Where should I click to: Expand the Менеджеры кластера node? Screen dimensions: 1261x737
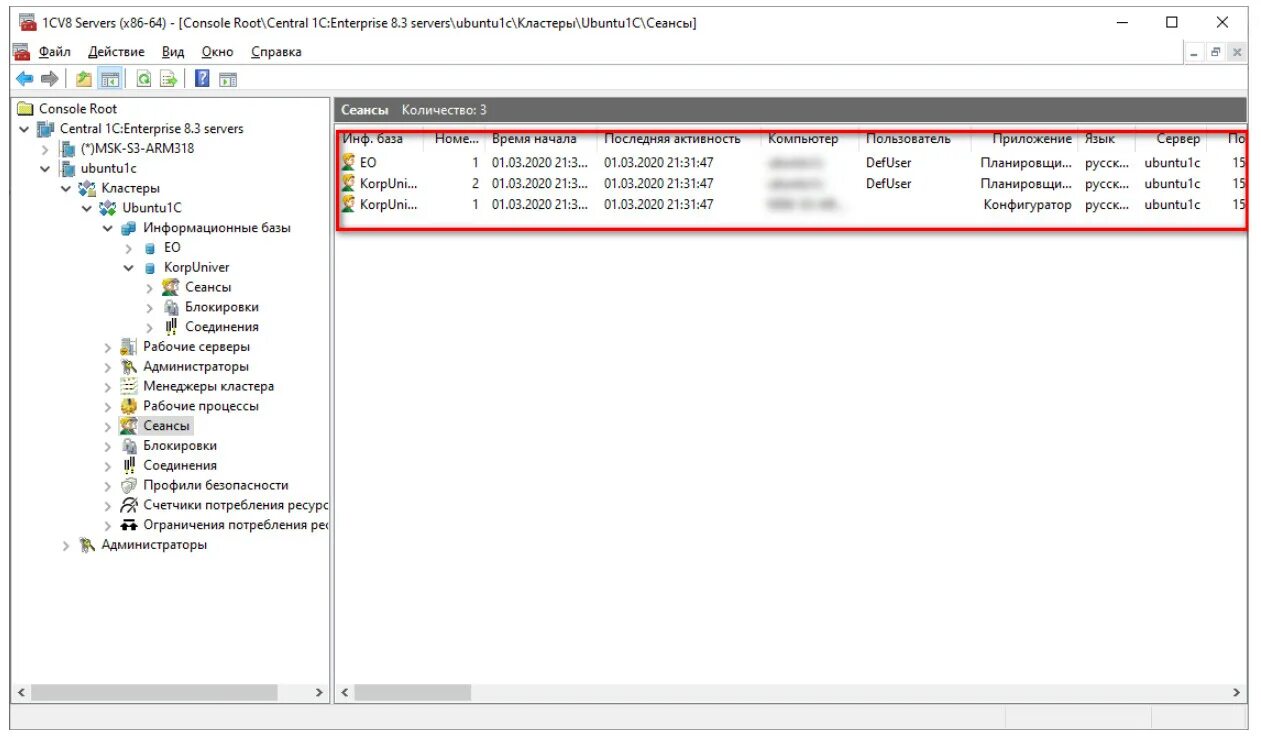tap(108, 387)
